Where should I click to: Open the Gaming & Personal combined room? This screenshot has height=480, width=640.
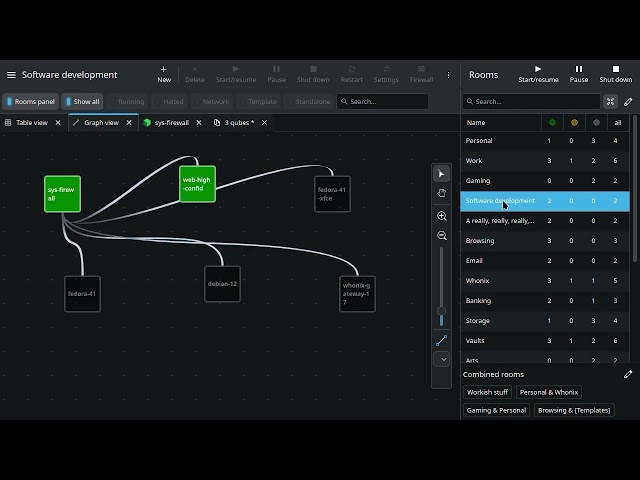496,410
